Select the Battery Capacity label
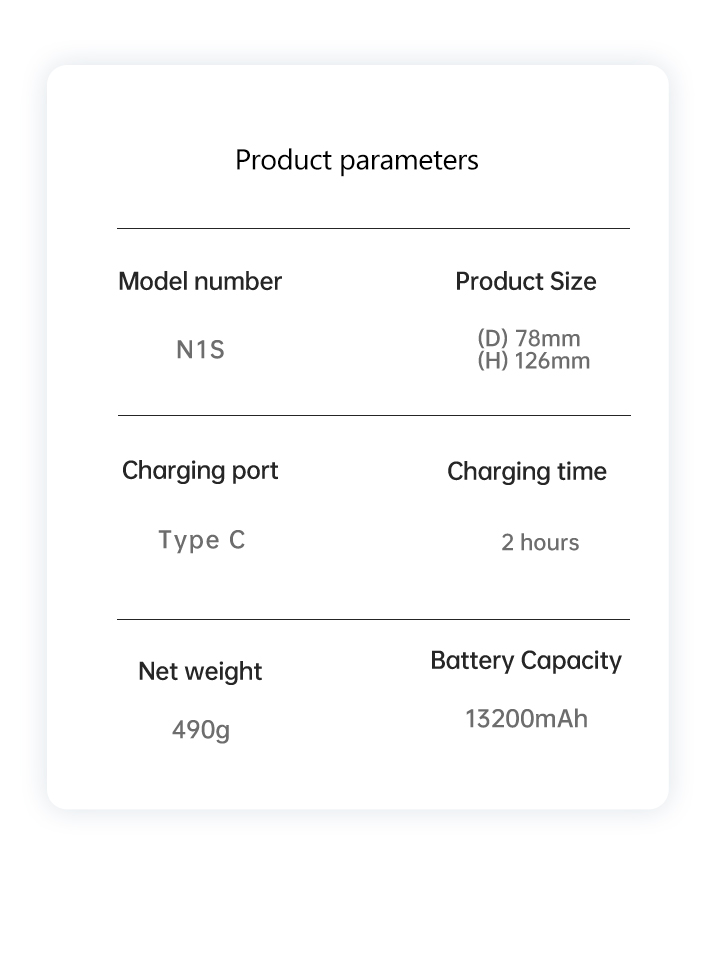 point(526,661)
